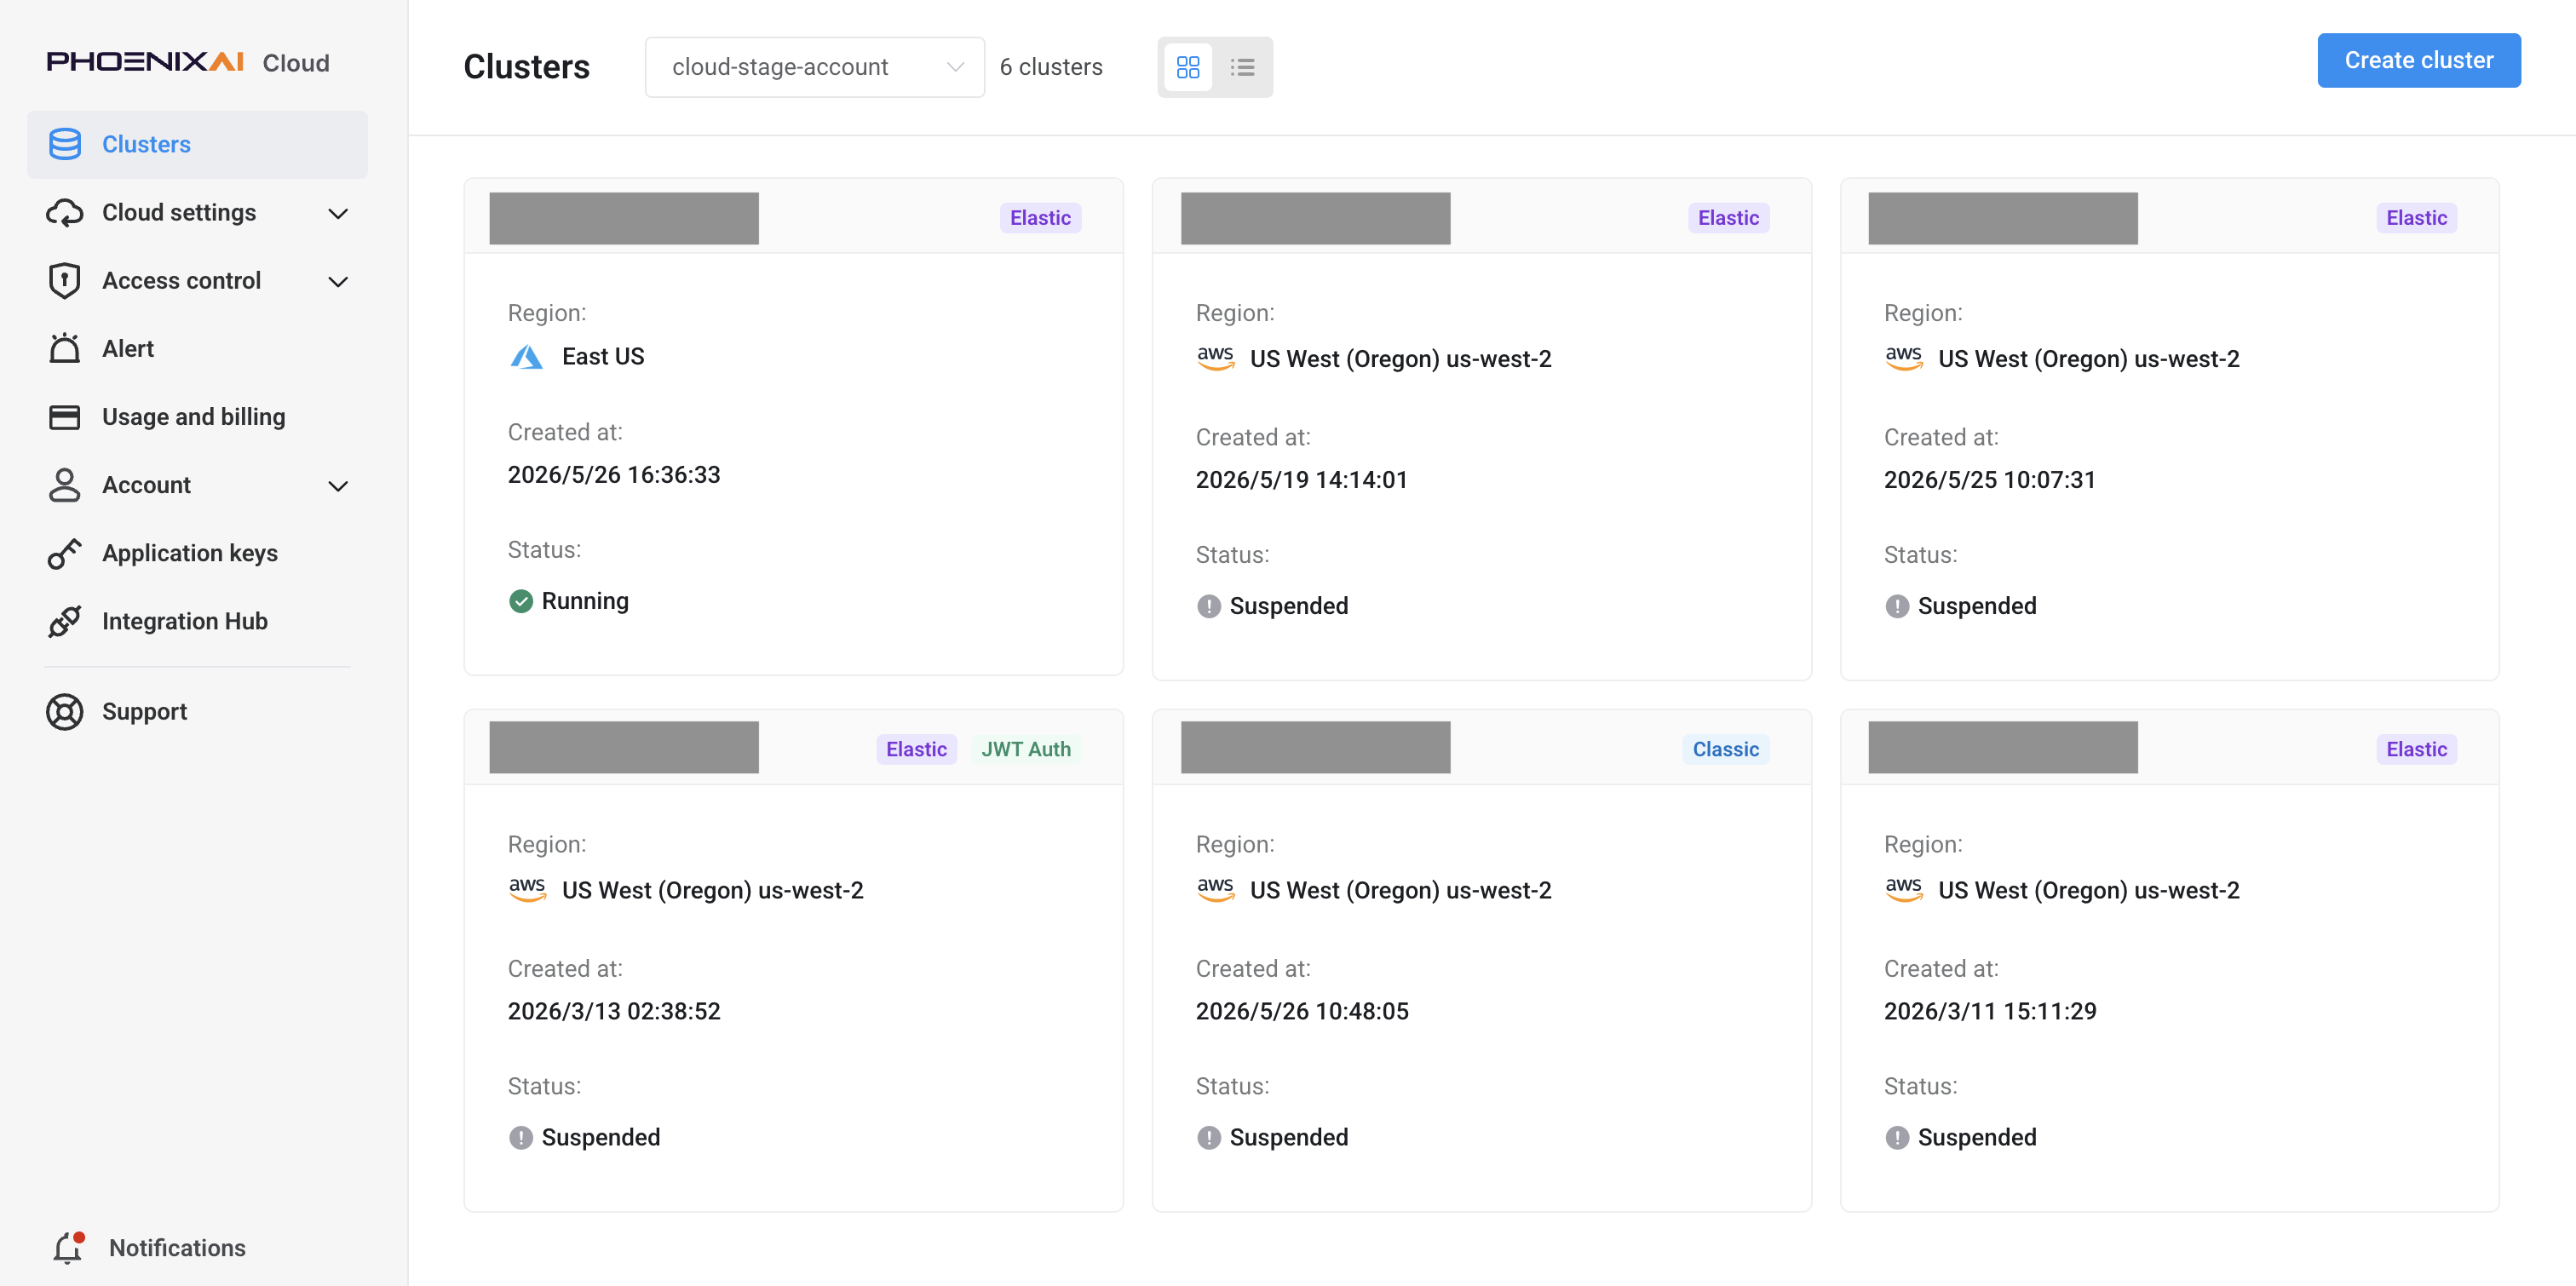Click Suspended icon on Classic cluster
Viewport: 2576px width, 1286px height.
pyautogui.click(x=1209, y=1137)
